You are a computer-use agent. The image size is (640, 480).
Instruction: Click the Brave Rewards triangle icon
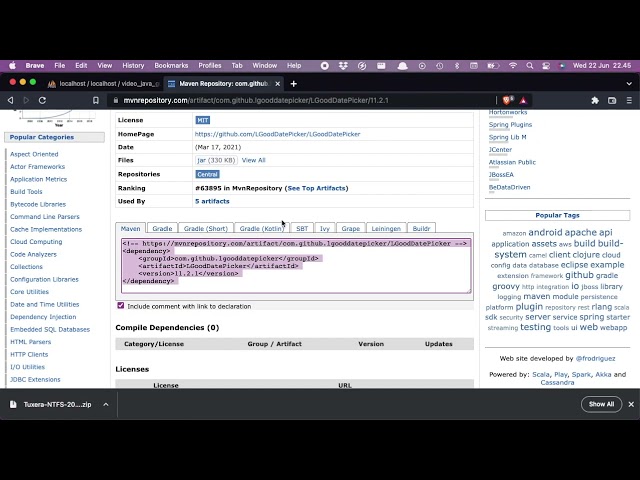point(524,100)
